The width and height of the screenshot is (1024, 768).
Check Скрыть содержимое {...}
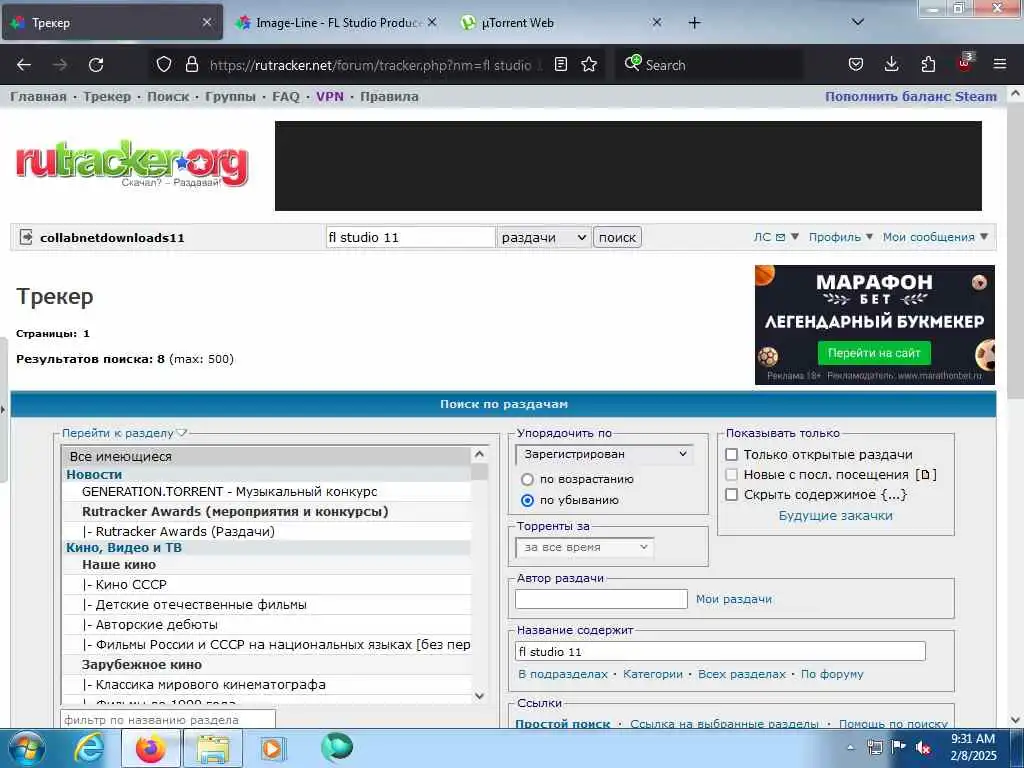point(732,495)
